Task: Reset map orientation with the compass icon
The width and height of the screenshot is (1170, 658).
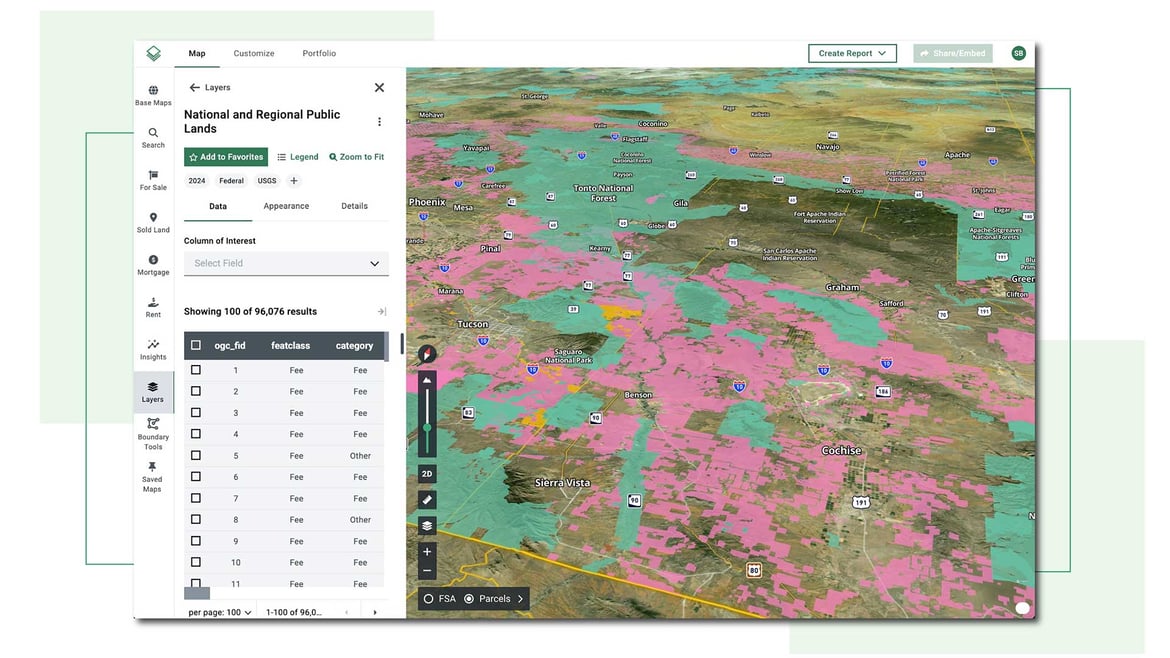Action: [x=426, y=353]
